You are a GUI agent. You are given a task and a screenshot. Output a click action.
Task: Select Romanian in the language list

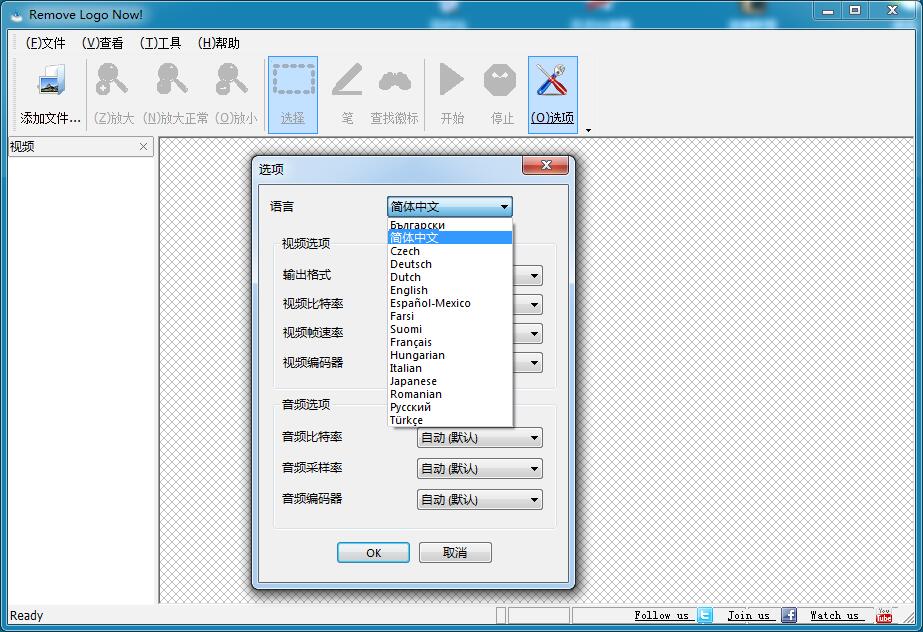(450, 394)
